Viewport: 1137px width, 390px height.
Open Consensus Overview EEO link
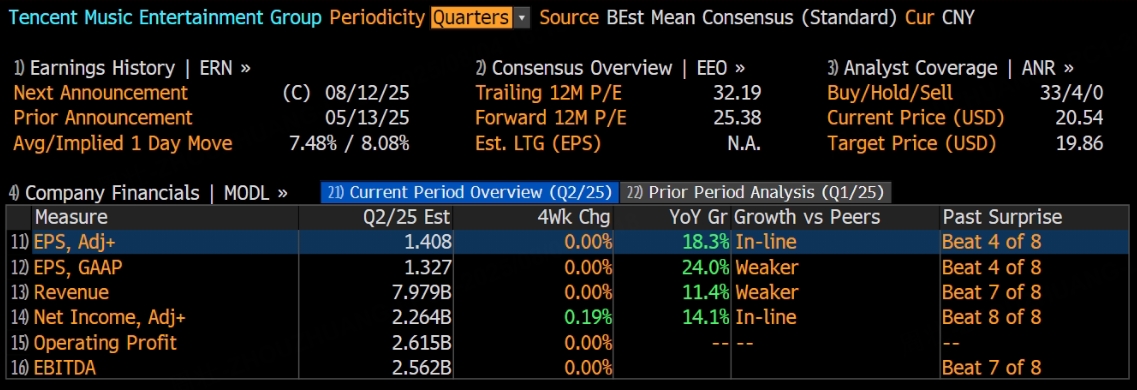click(x=610, y=69)
